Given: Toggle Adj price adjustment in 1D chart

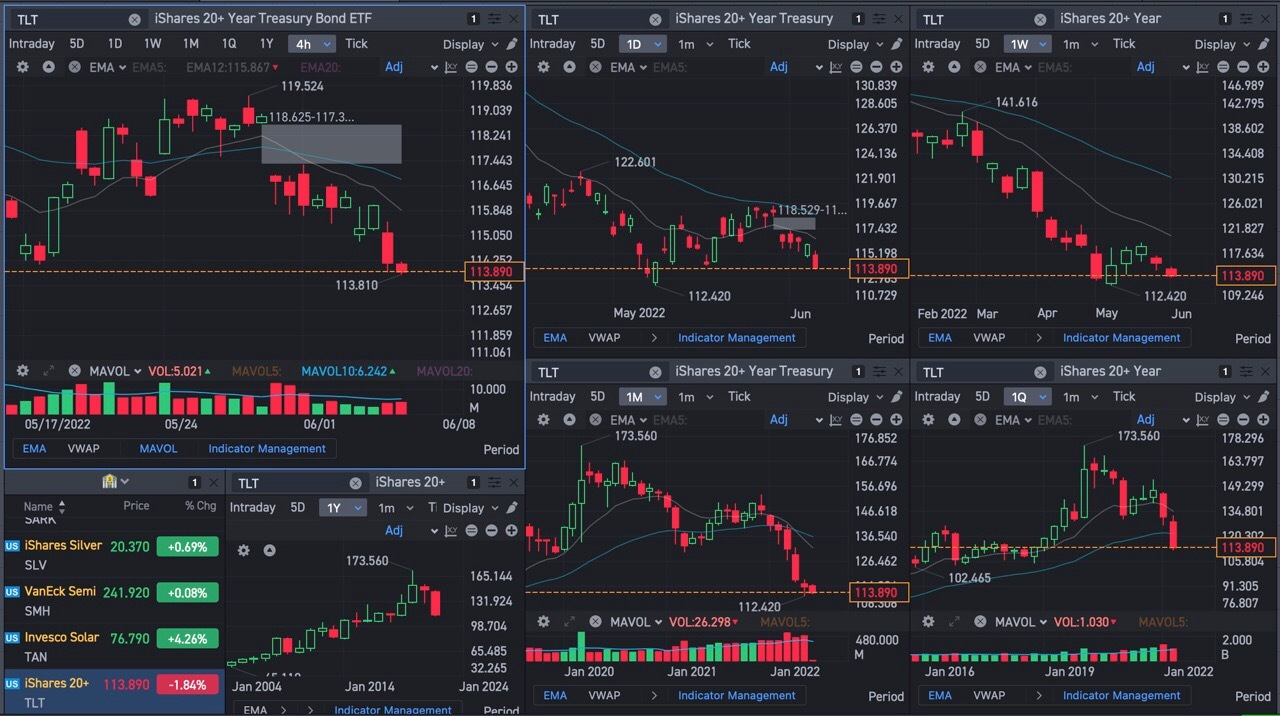Looking at the screenshot, I should coord(779,67).
